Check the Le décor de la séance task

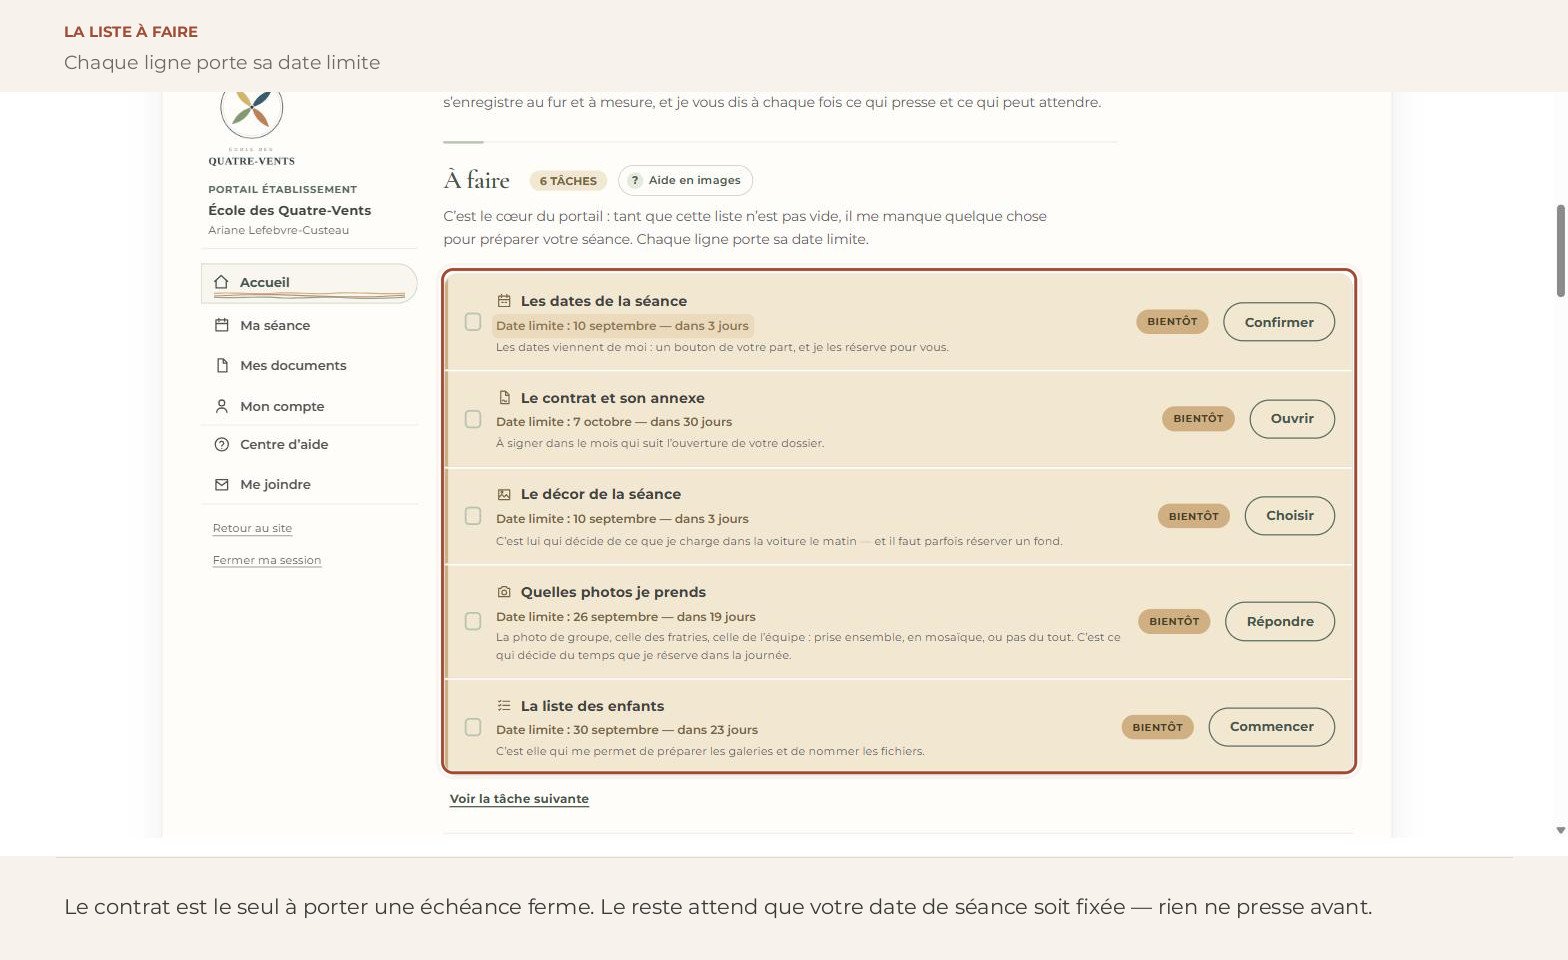point(473,516)
